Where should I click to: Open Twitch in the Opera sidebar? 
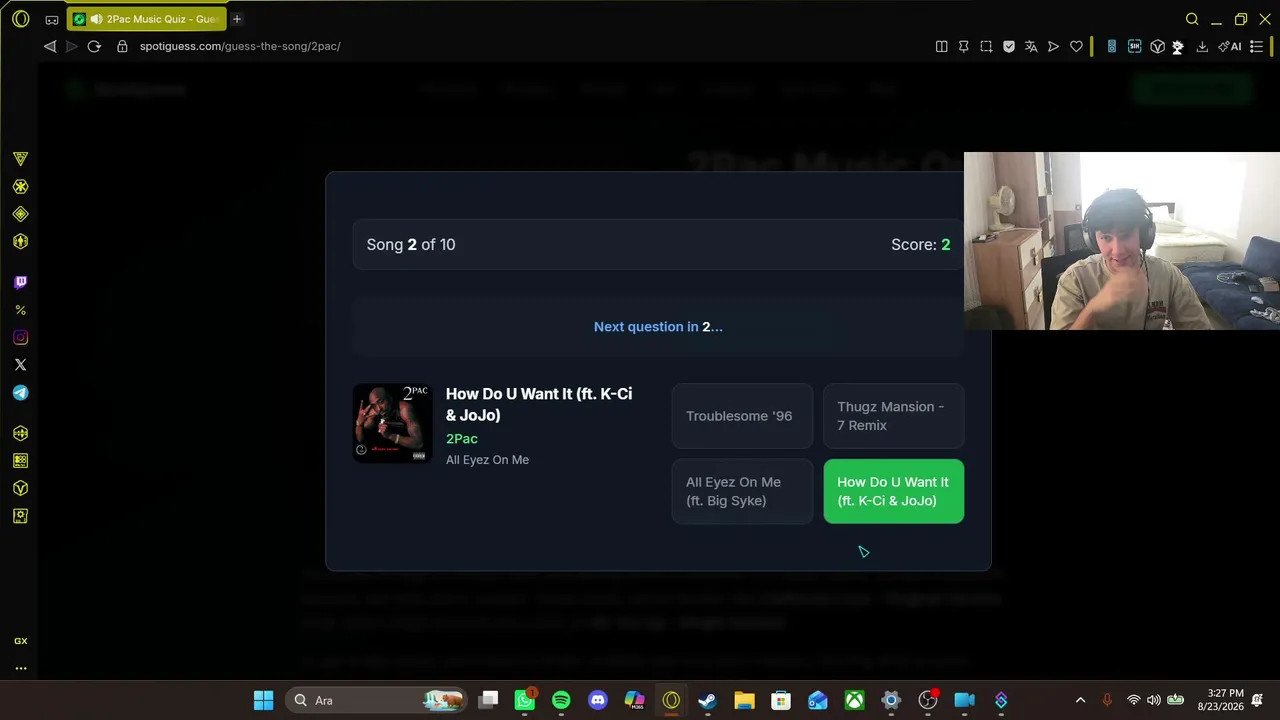[20, 283]
